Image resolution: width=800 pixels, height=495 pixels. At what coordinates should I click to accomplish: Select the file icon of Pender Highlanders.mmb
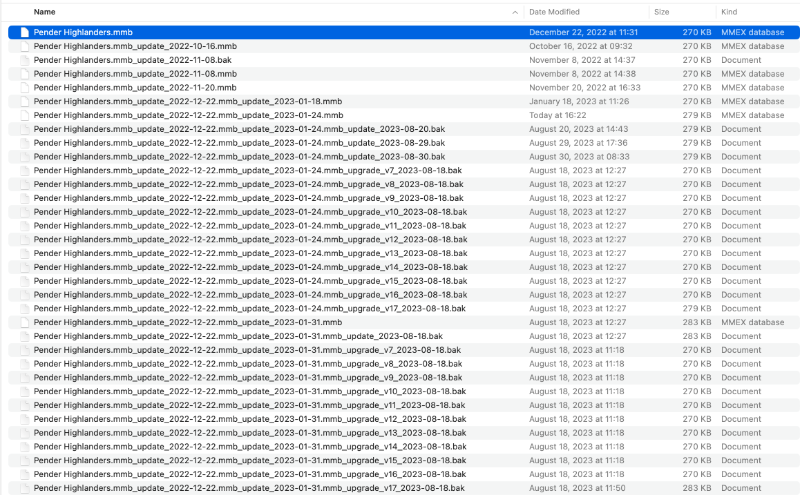tap(24, 32)
